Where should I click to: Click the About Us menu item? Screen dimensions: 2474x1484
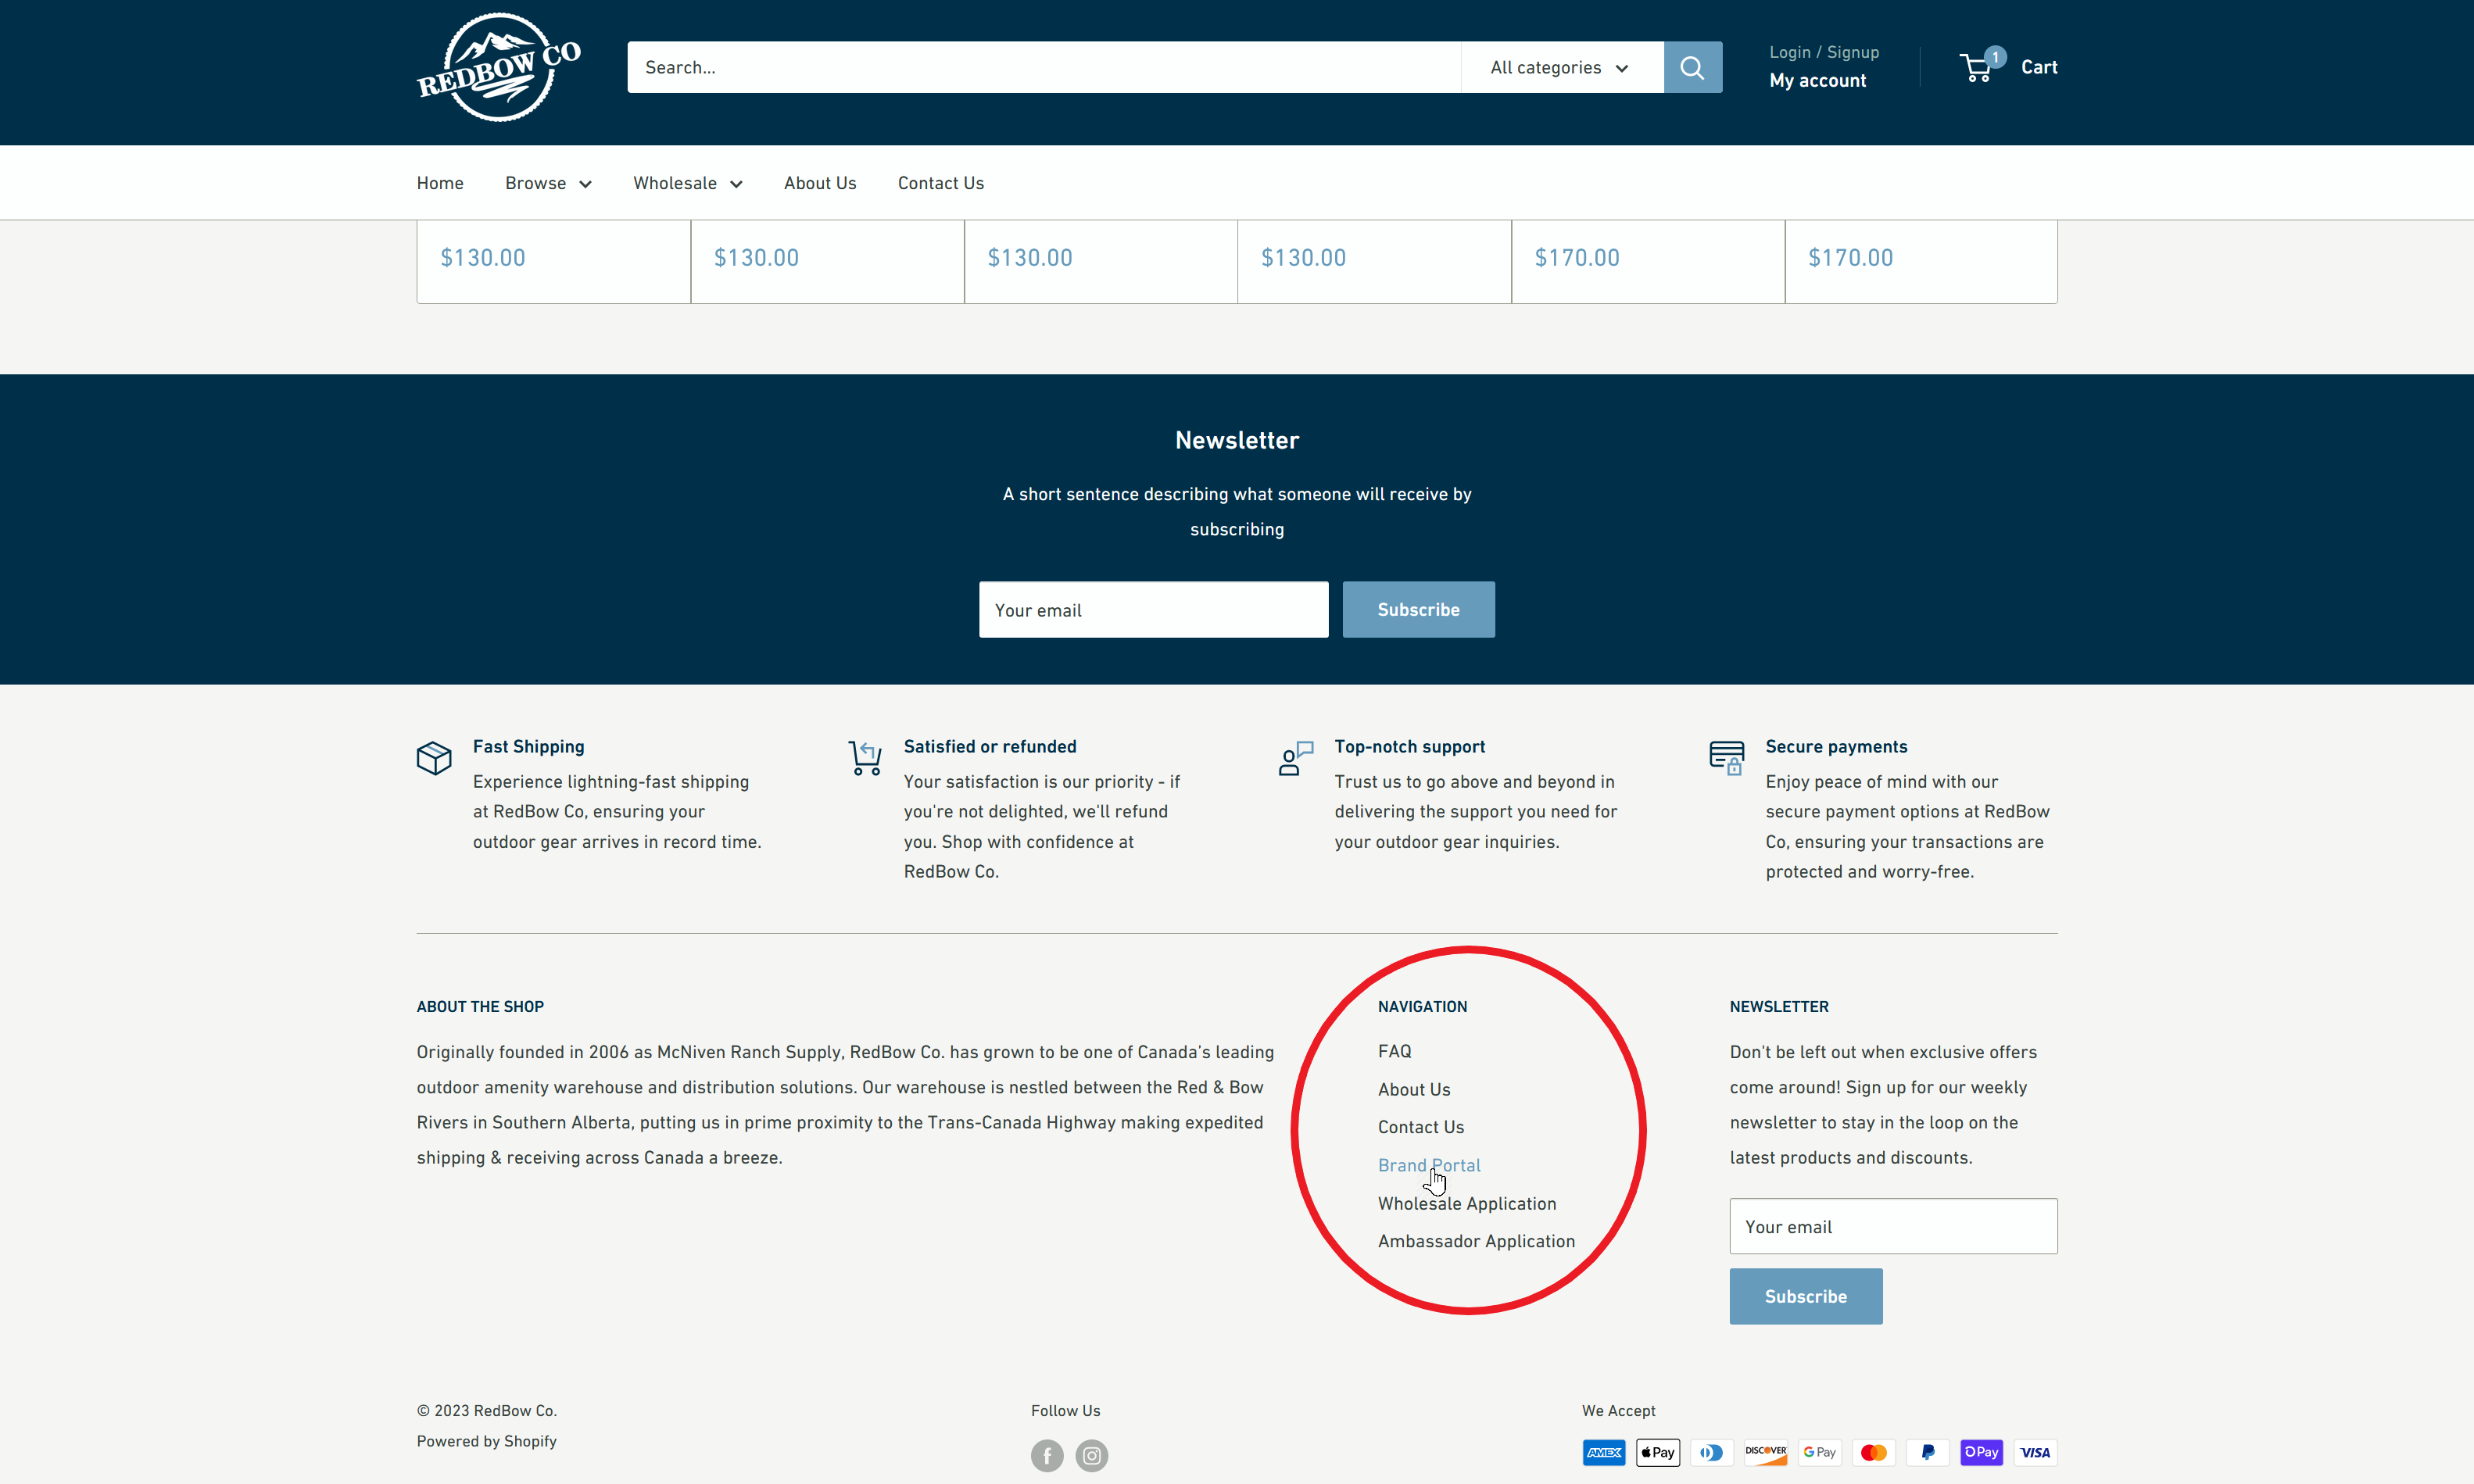tap(820, 182)
